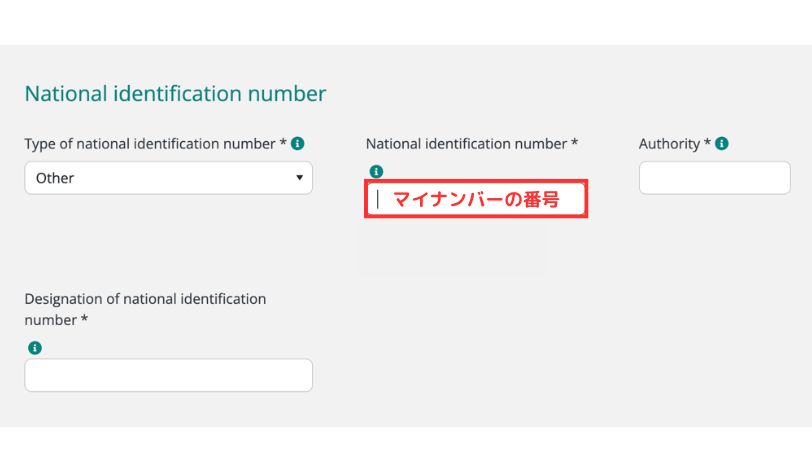Click the asterisk after the Type label
Viewport: 812px width, 457px height.
pyautogui.click(x=283, y=144)
